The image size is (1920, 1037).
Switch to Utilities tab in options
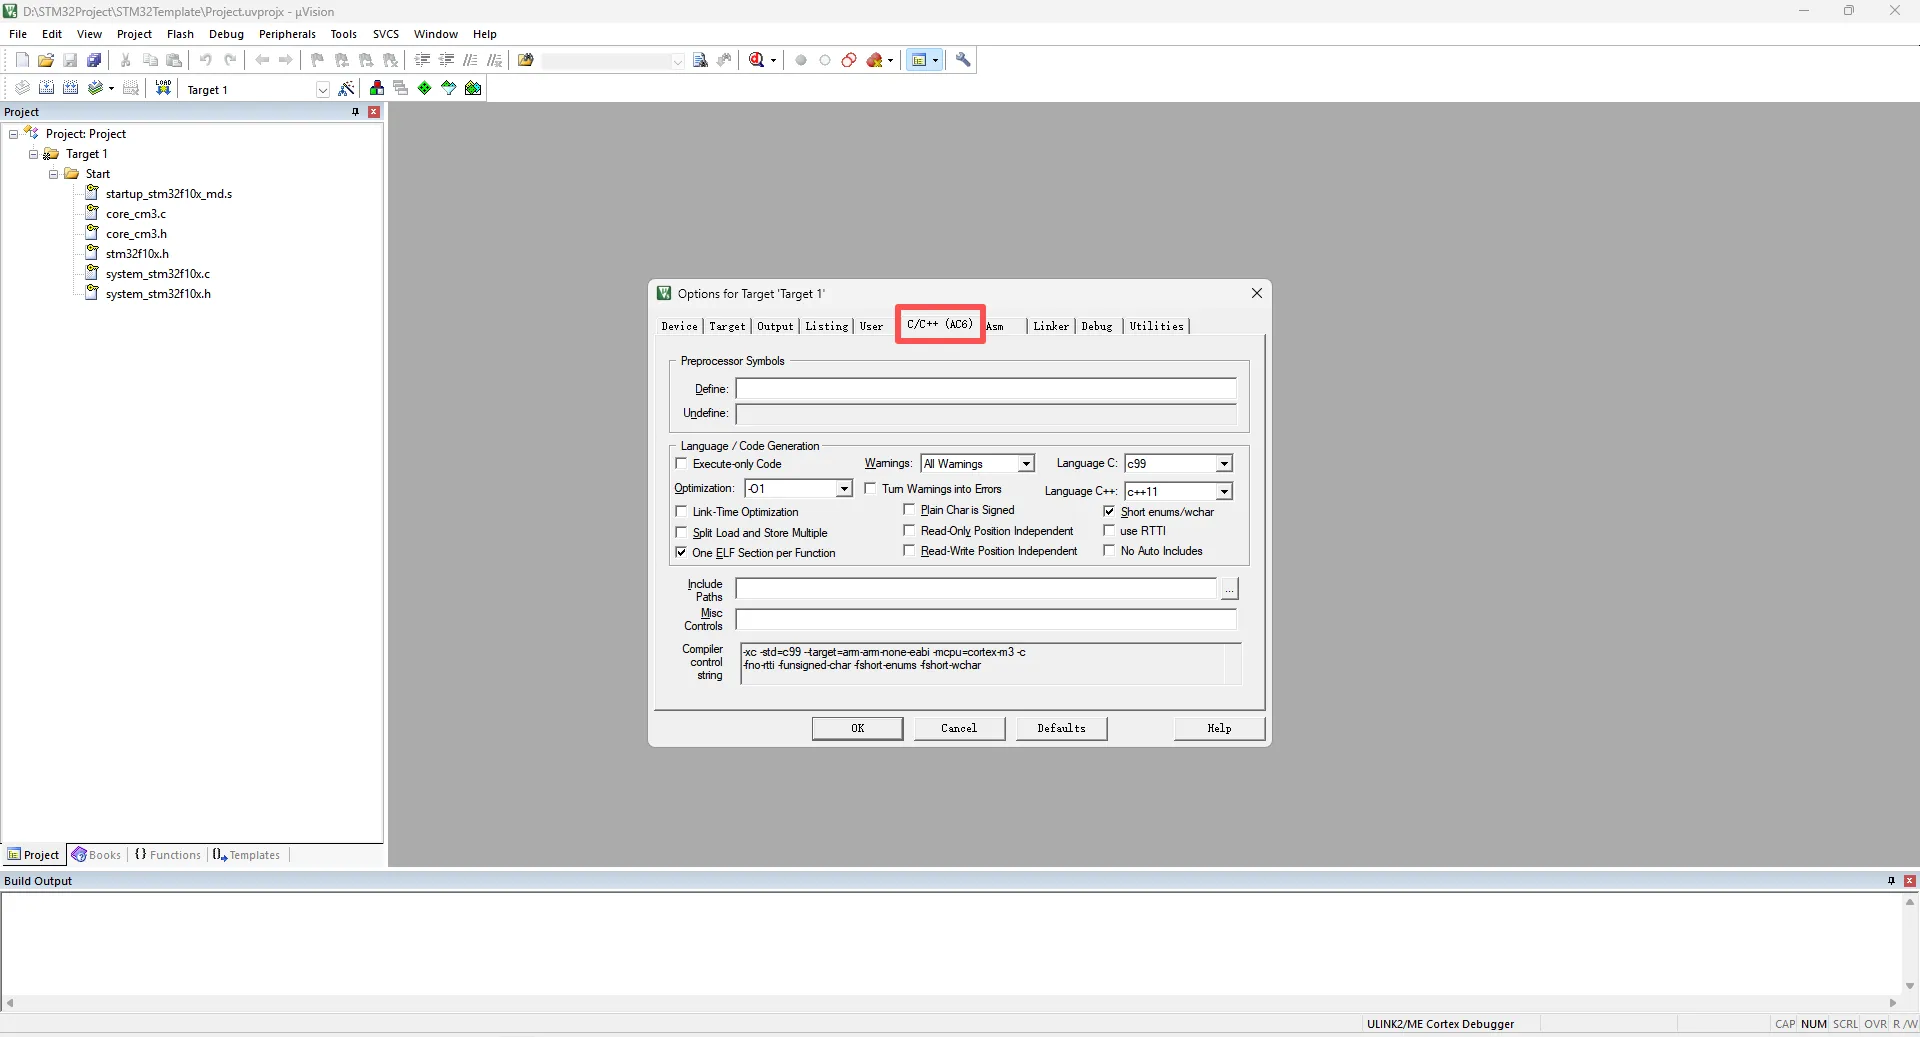pos(1156,326)
